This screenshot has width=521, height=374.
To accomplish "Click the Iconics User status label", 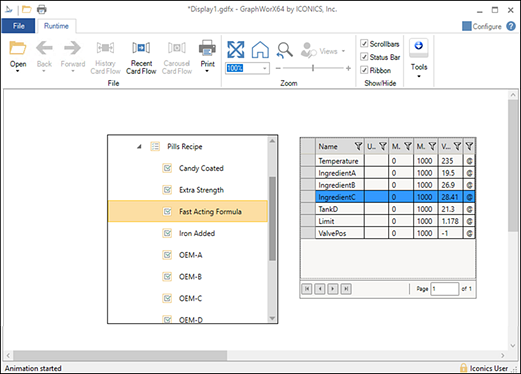I will [x=489, y=368].
